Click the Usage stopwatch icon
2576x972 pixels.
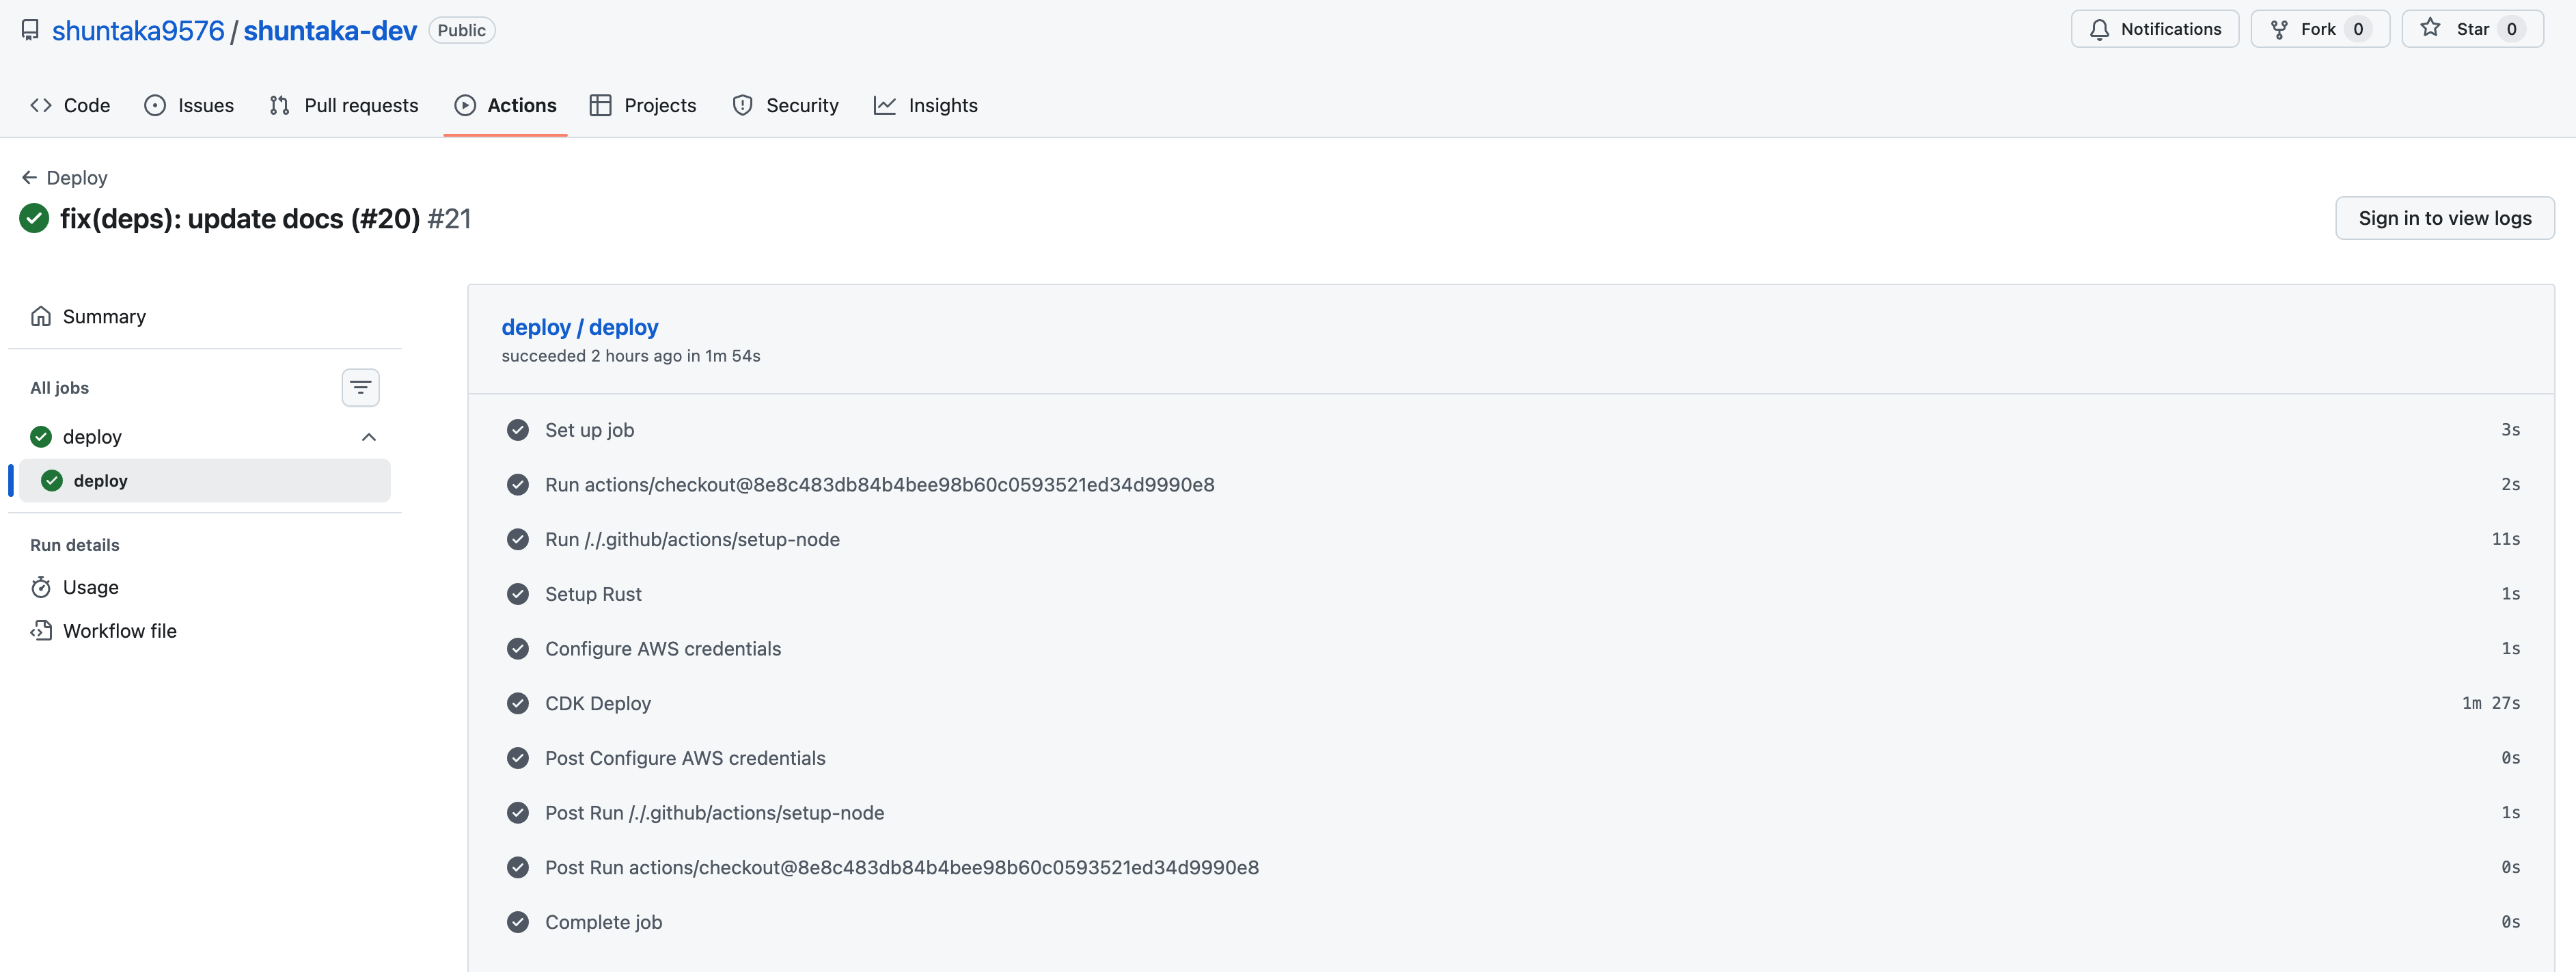click(41, 588)
